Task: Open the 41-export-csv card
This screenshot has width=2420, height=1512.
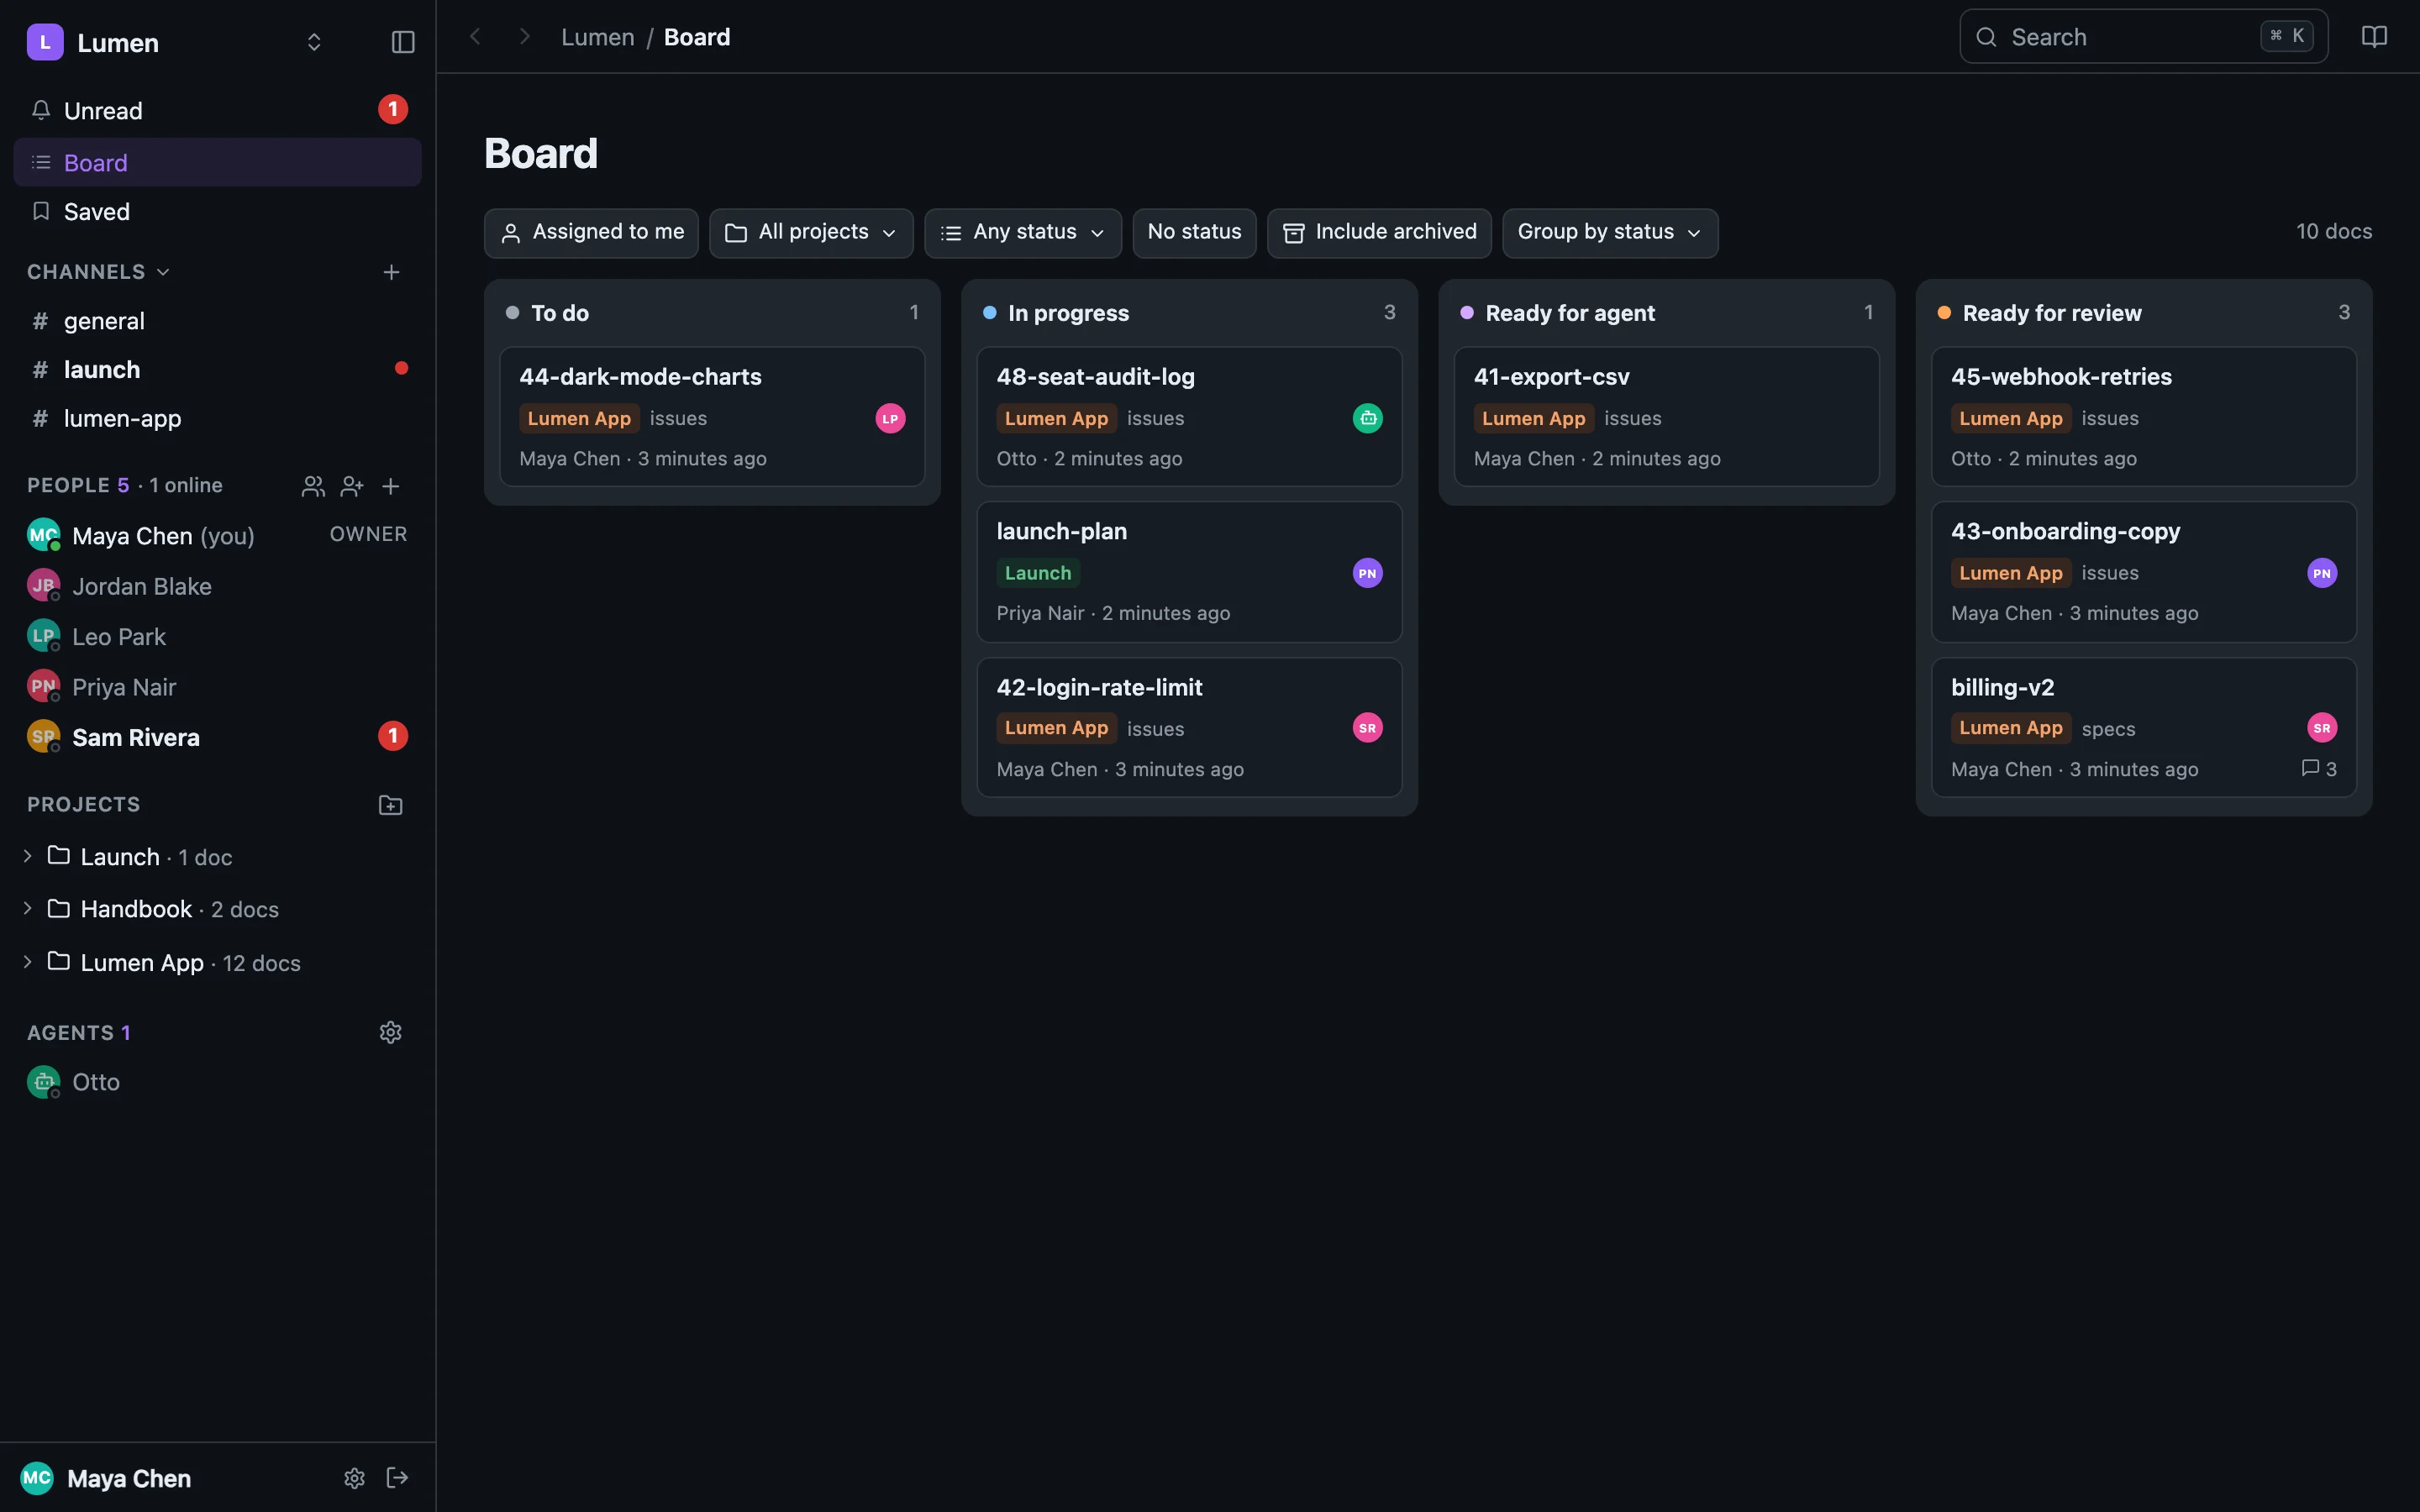Action: point(1666,417)
